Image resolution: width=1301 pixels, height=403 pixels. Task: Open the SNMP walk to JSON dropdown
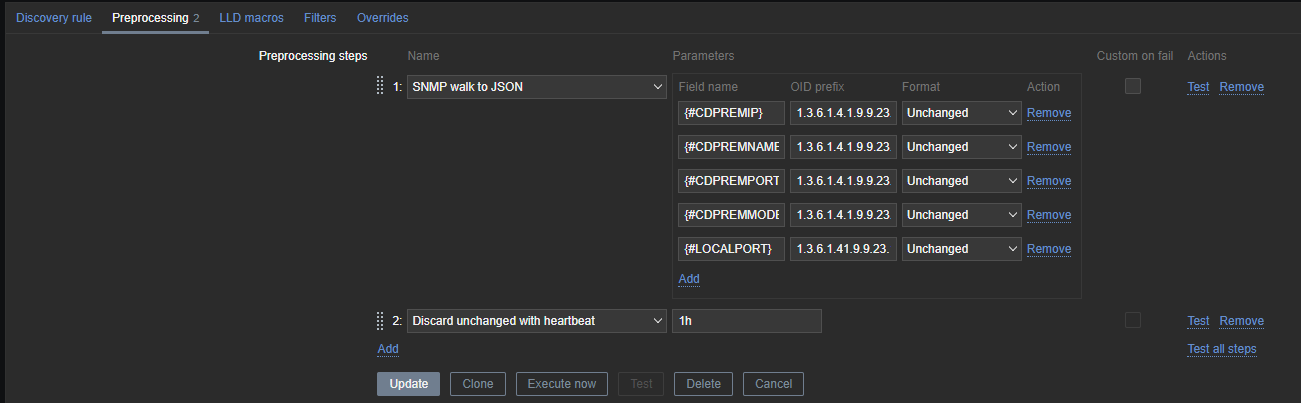537,87
